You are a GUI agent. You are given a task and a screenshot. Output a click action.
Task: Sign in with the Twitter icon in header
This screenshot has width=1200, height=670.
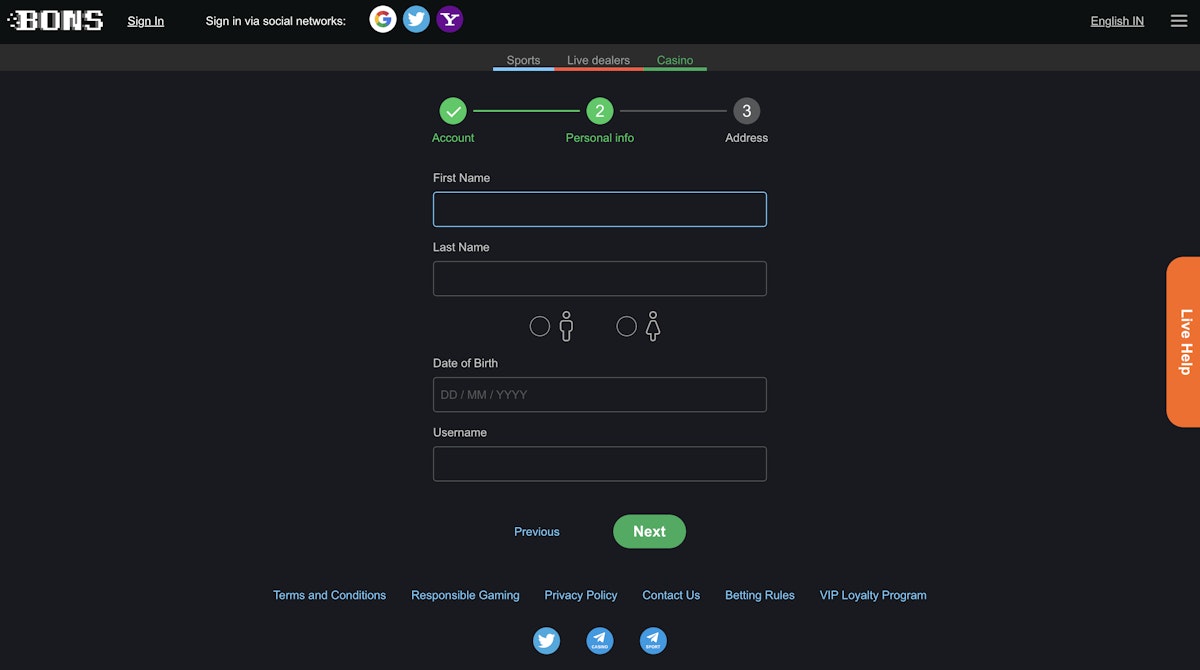coord(416,20)
